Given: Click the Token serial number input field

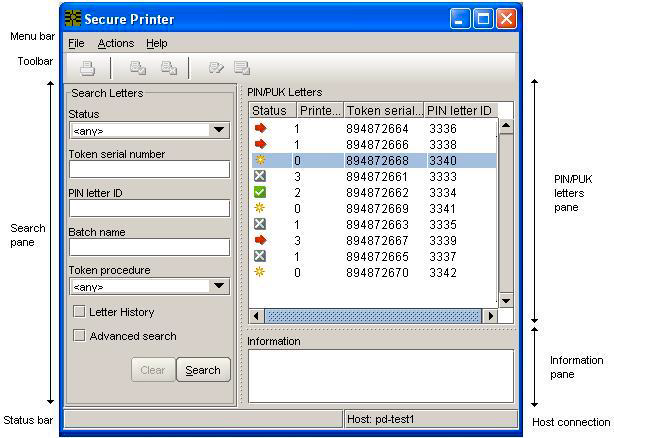Looking at the screenshot, I should coord(149,170).
